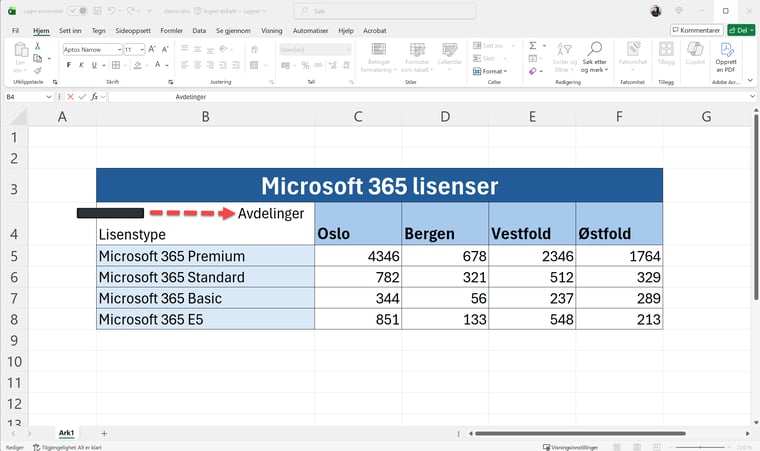Screen dimensions: 760x451
Task: Open Sort and Filter (Sorter og filtrer)
Action: pyautogui.click(x=565, y=57)
